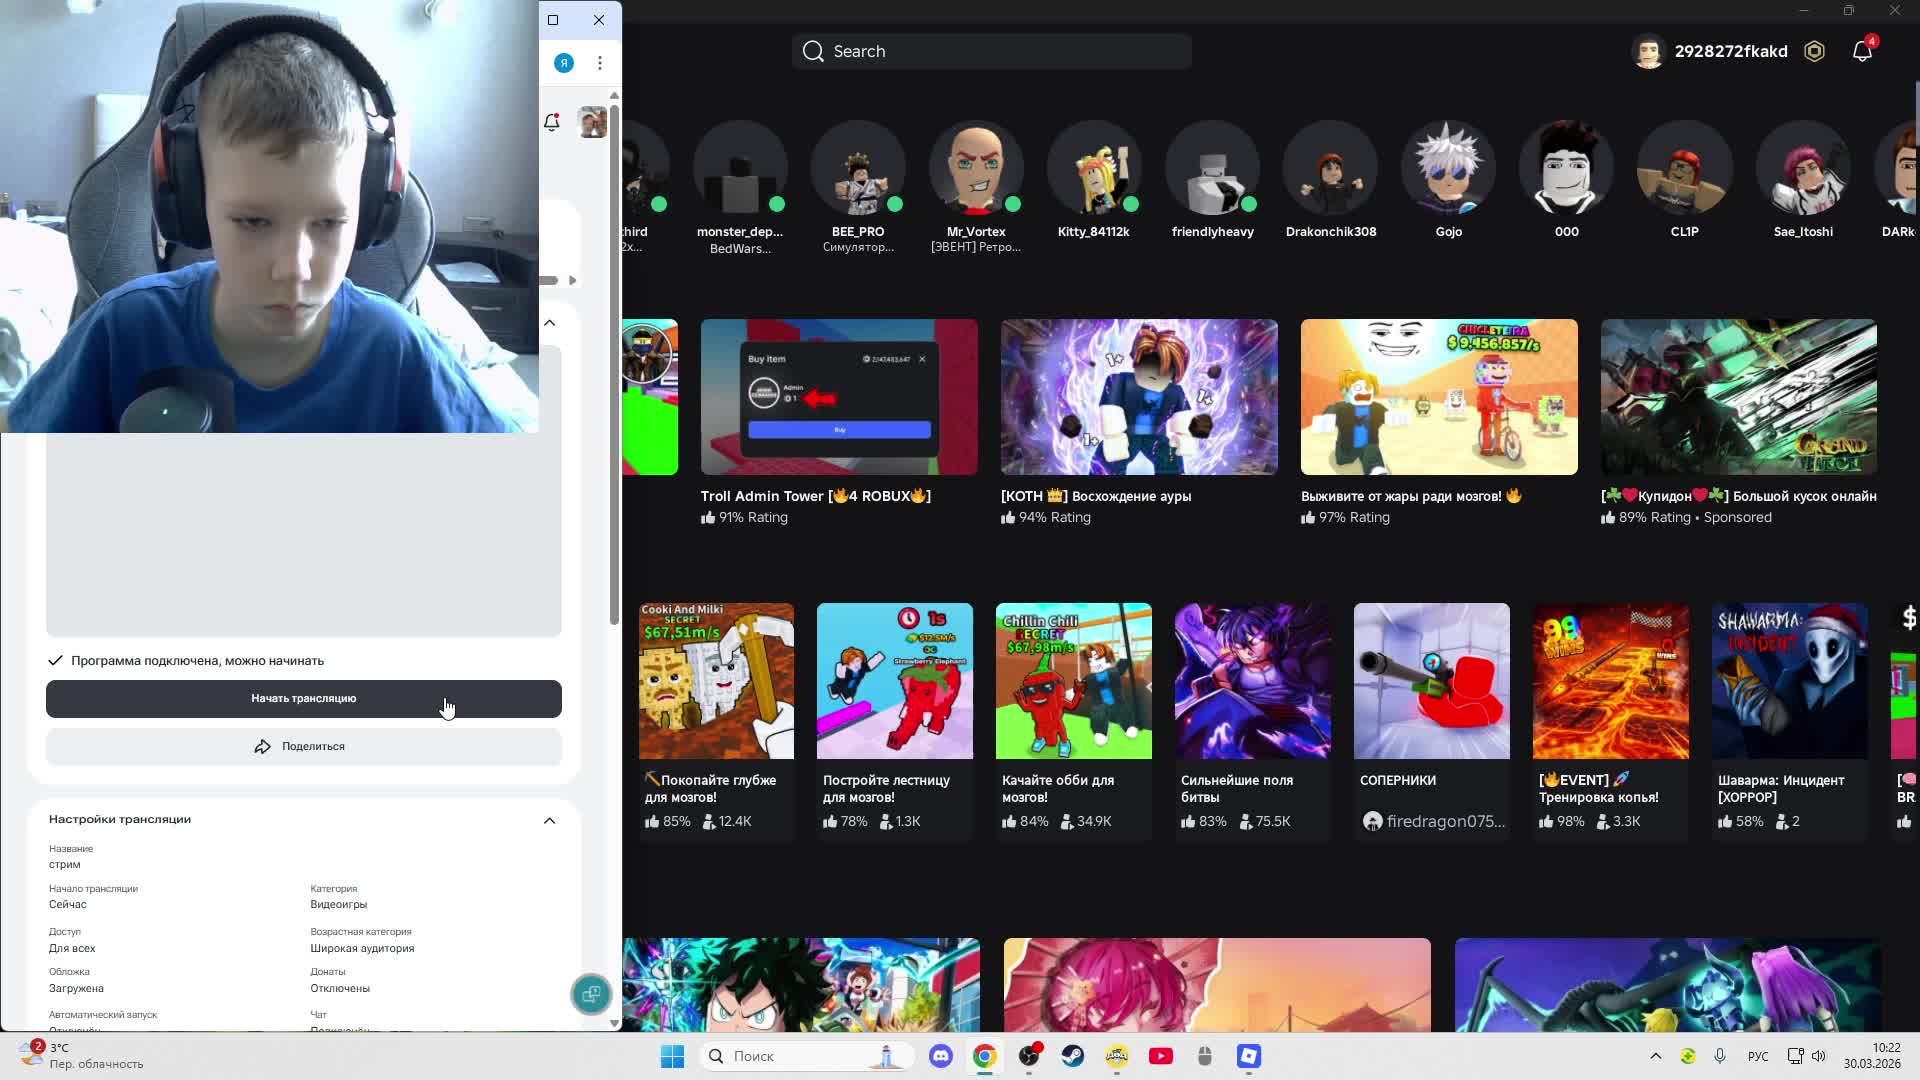This screenshot has width=1920, height=1080.
Task: Click the Поделиться share button
Action: click(x=303, y=746)
